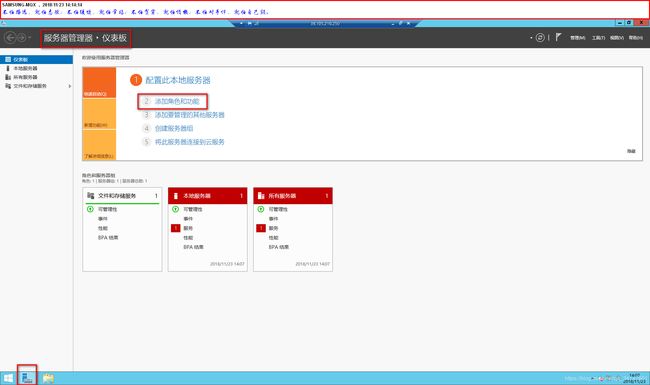Screen dimensions: 650x385
Task: Click green manageability icon in 本地服务器 tile
Action: (176, 209)
